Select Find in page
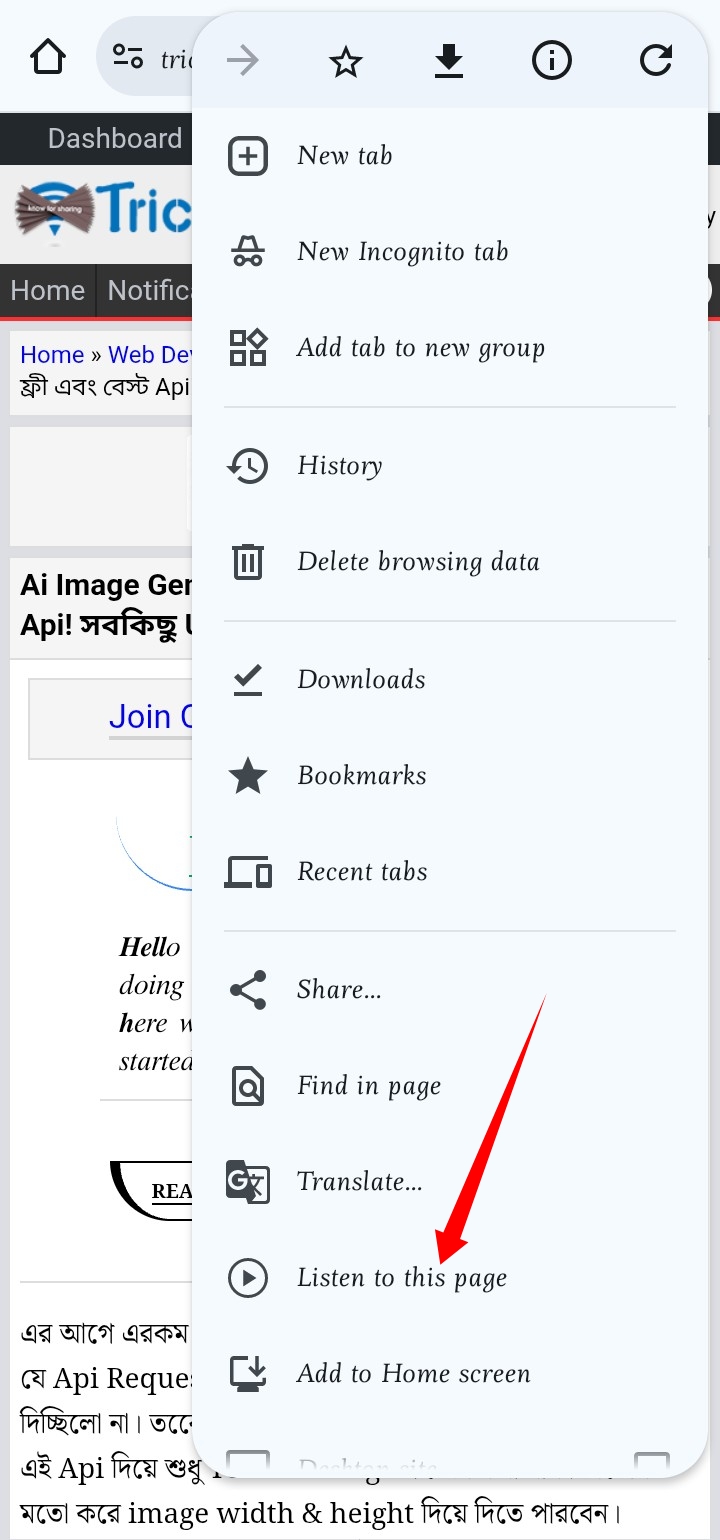The image size is (720, 1540). coord(369,1086)
